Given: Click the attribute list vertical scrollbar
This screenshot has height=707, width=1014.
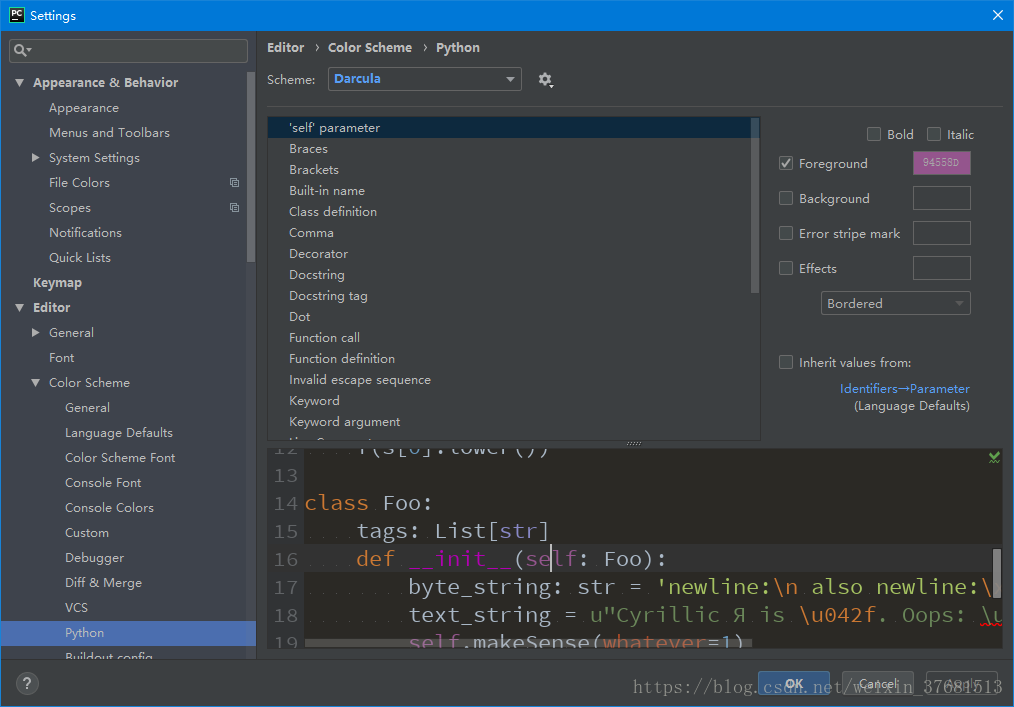Looking at the screenshot, I should coord(755,206).
